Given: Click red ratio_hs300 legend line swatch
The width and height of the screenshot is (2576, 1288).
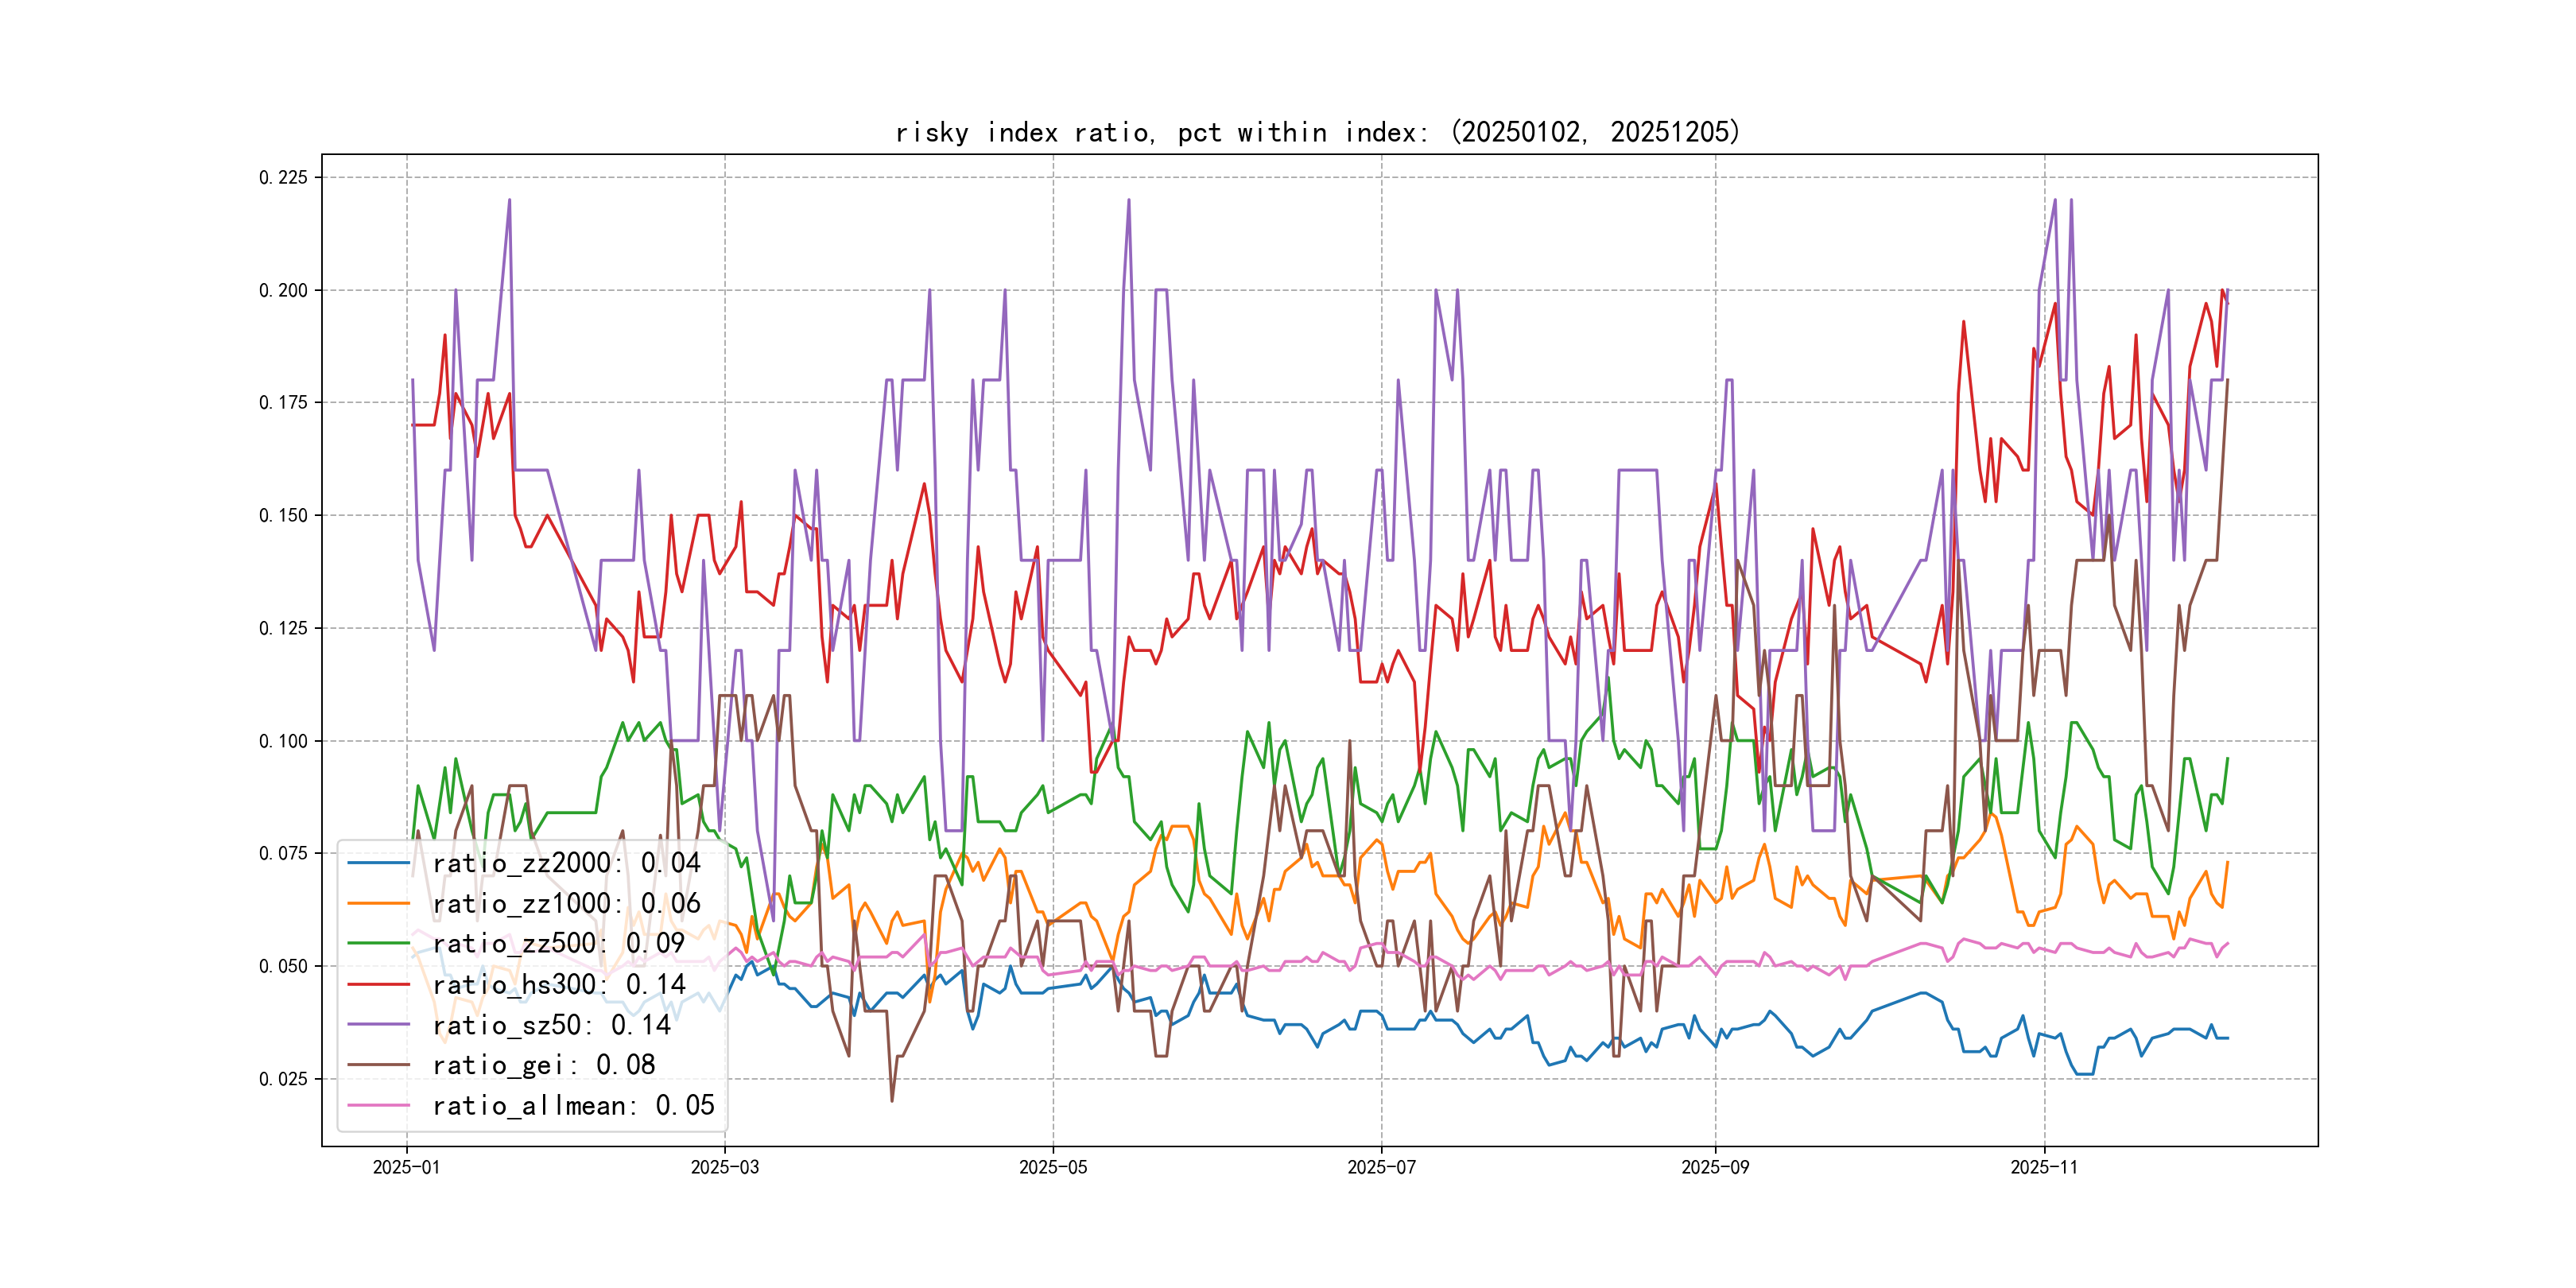Looking at the screenshot, I should pos(378,985).
